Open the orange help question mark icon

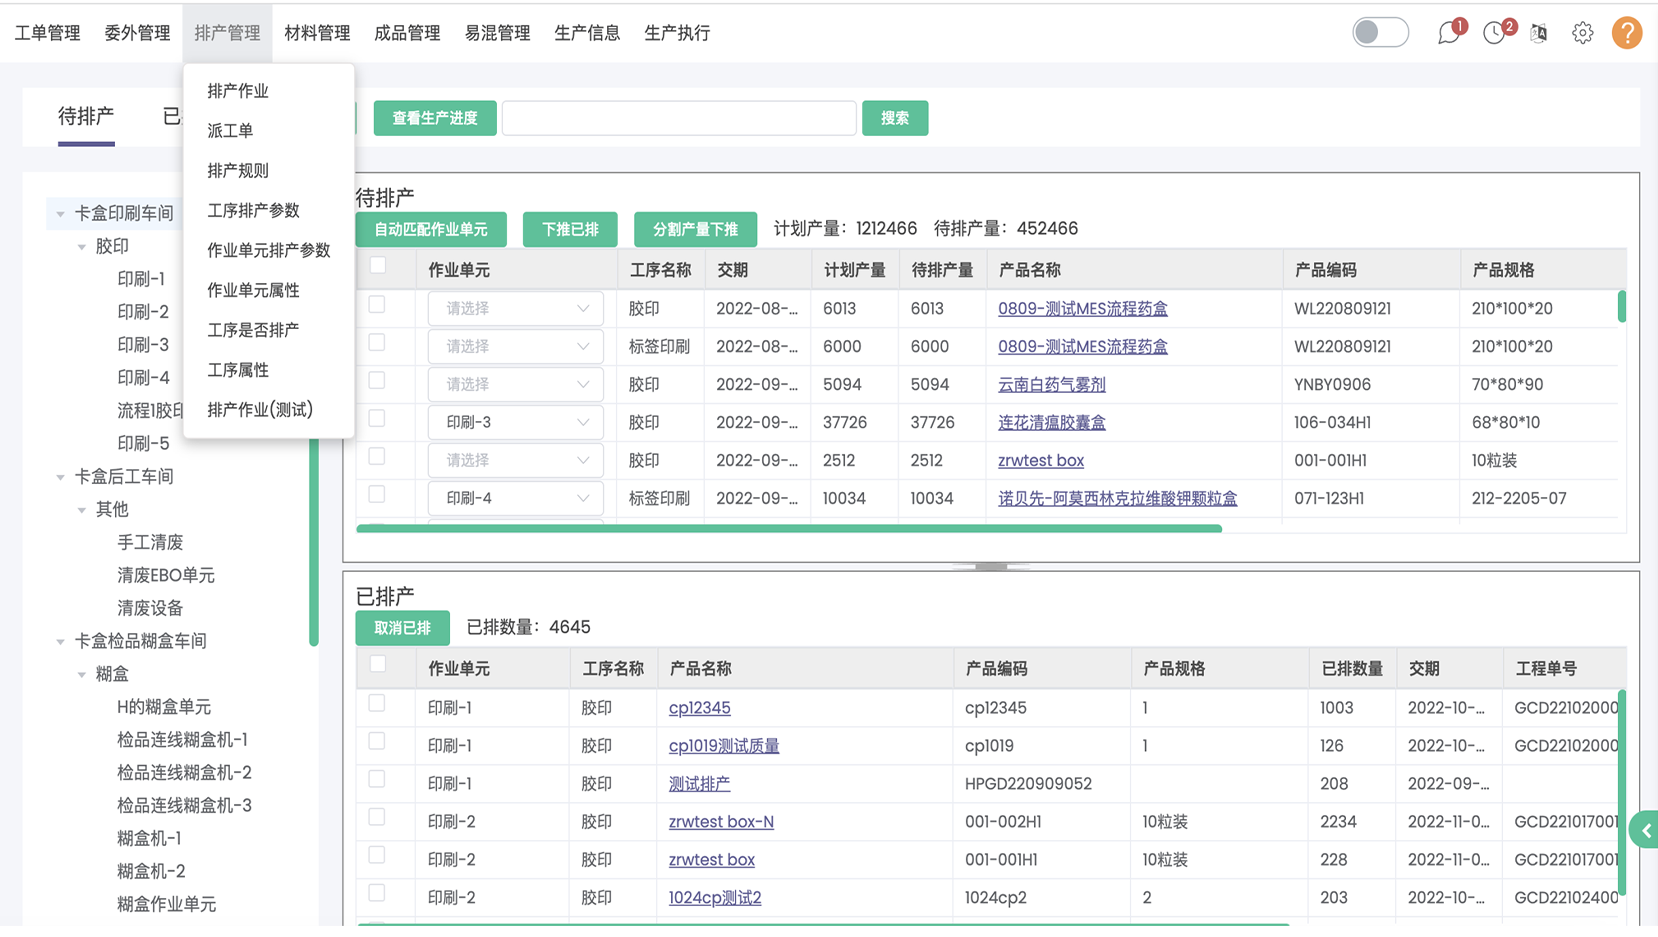pyautogui.click(x=1627, y=33)
